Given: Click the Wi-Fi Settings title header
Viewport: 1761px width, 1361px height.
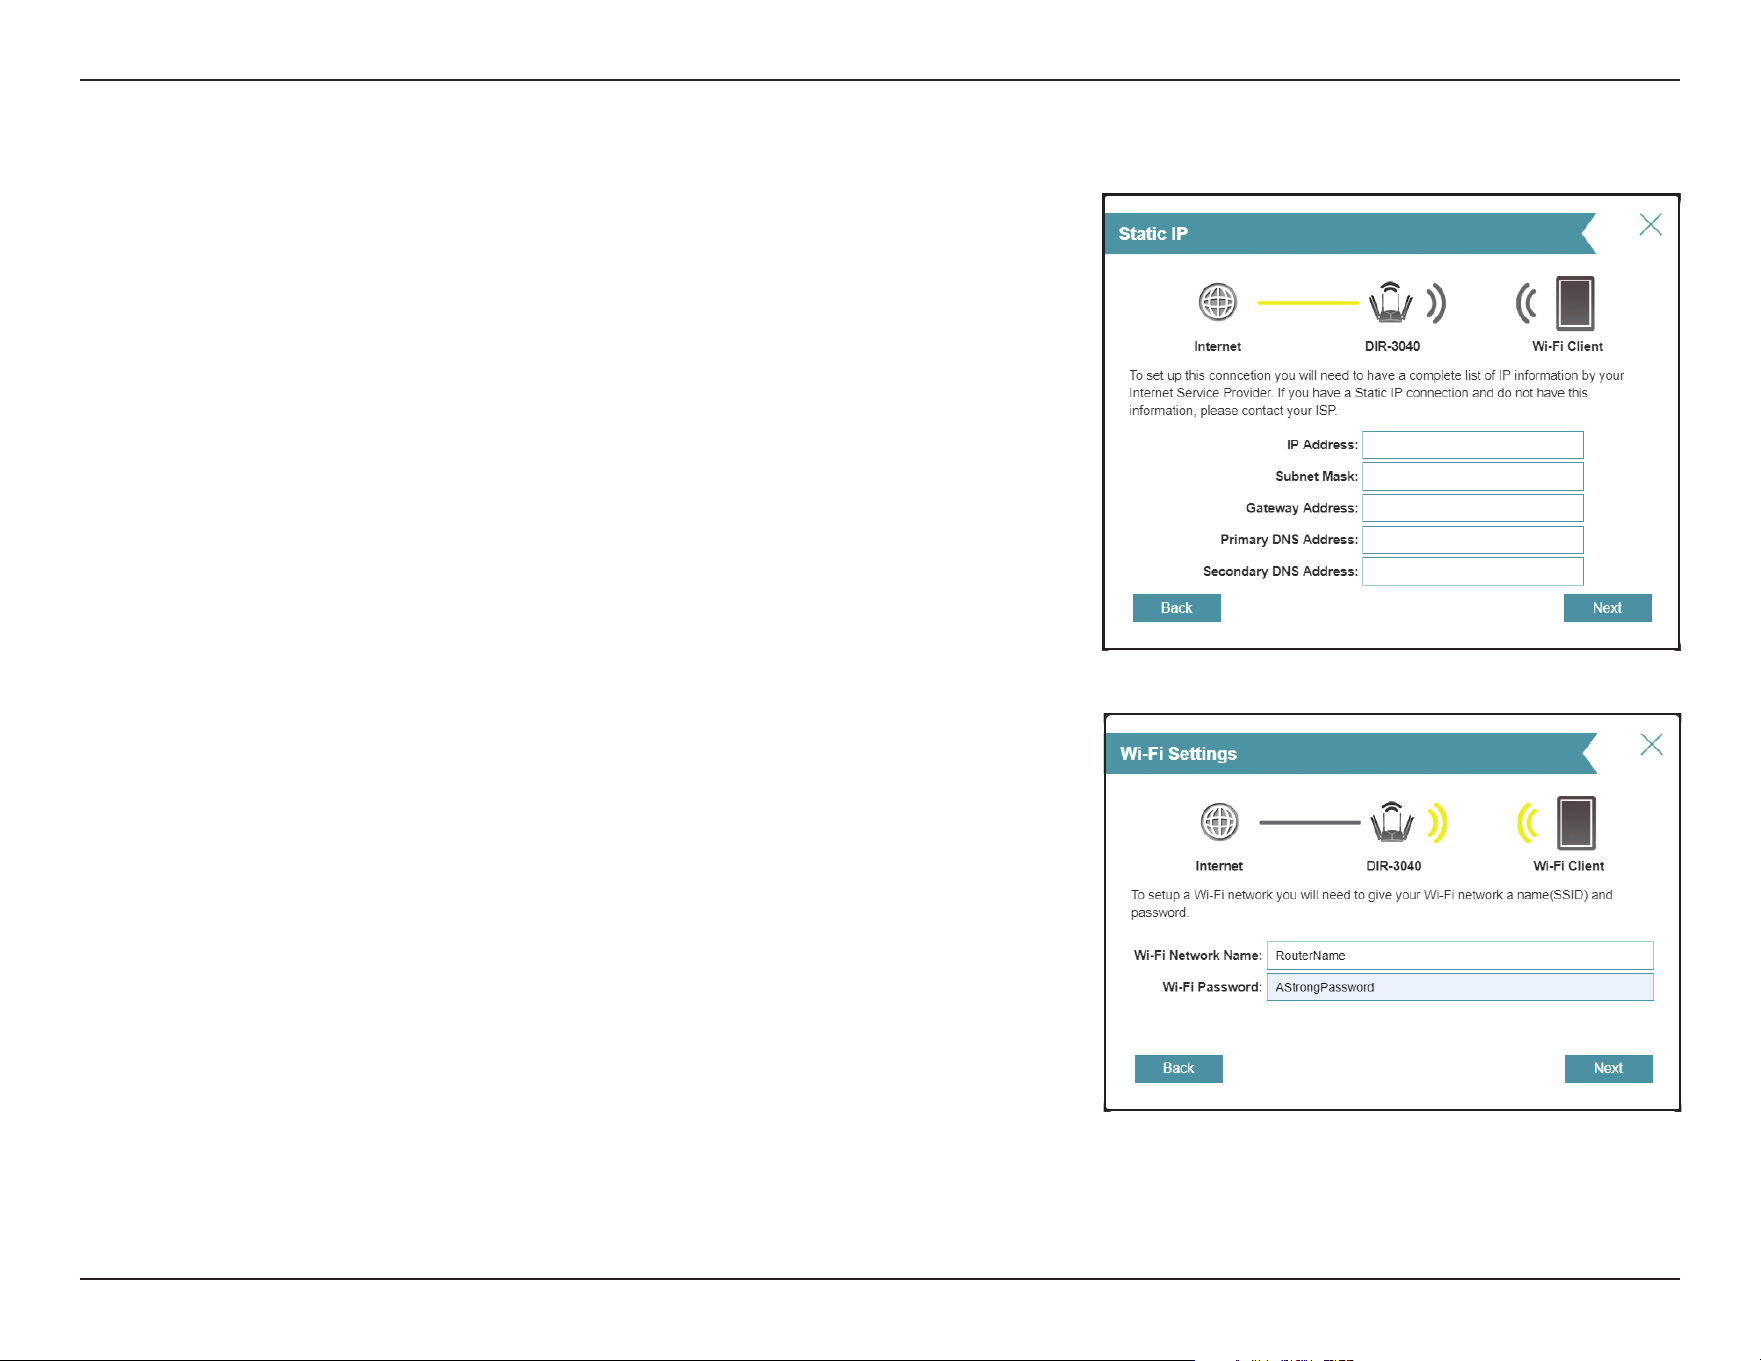Looking at the screenshot, I should [x=1350, y=753].
